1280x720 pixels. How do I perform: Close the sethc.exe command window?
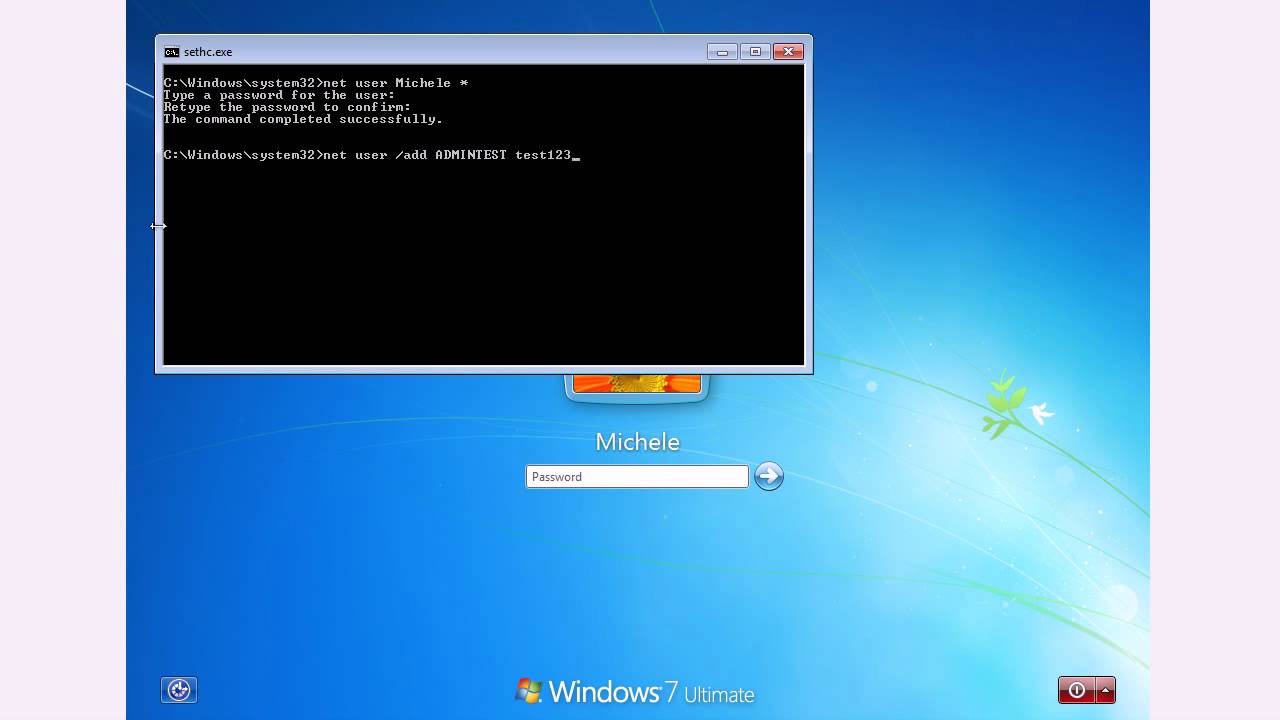(788, 52)
